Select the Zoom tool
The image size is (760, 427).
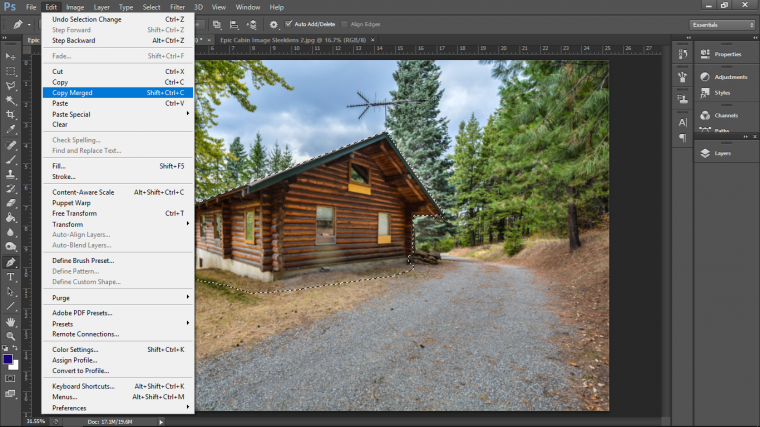point(10,336)
